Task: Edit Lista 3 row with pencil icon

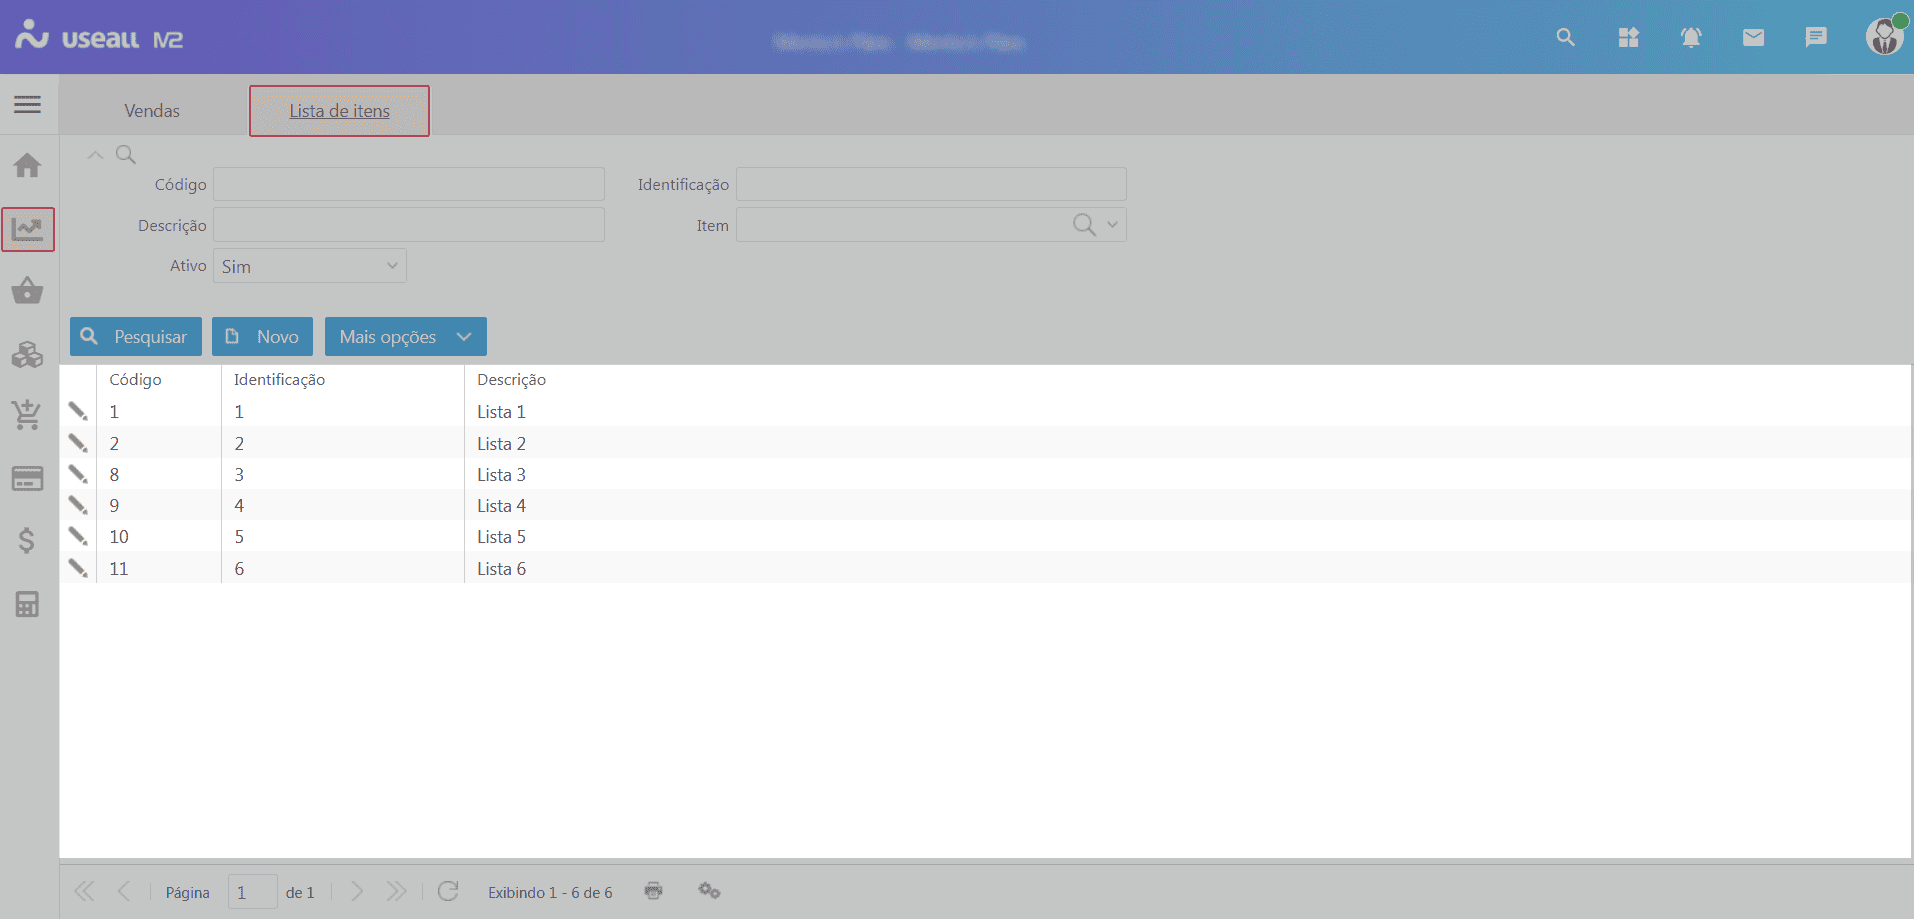Action: coord(78,474)
